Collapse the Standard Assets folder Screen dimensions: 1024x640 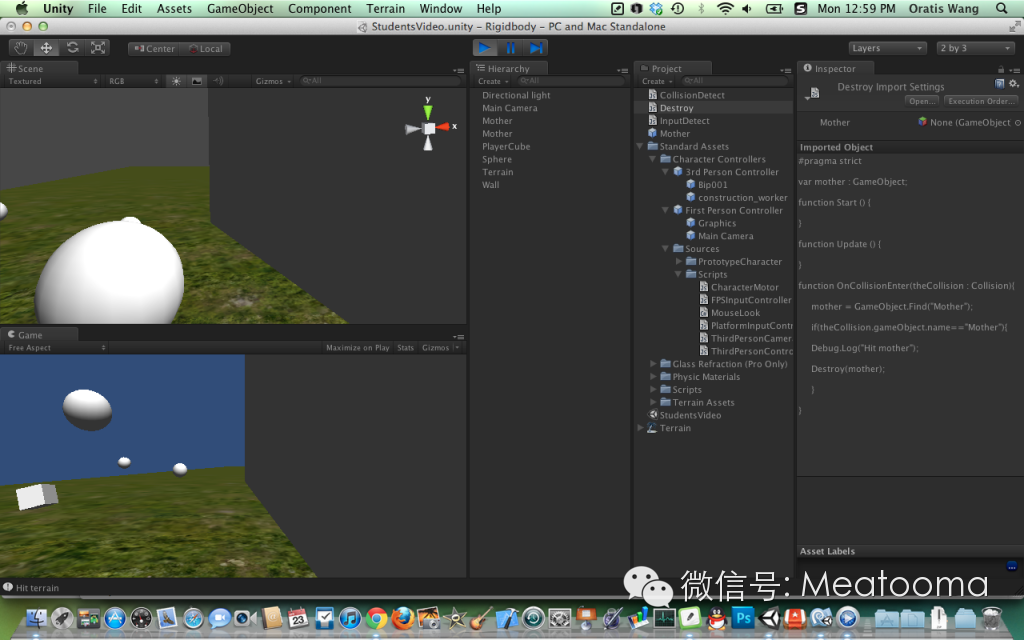640,146
